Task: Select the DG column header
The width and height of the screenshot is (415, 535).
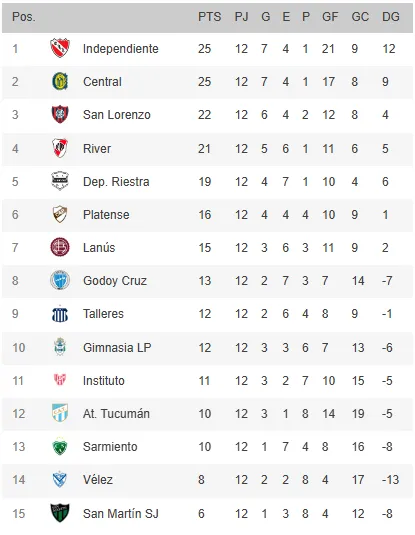Action: (x=390, y=17)
